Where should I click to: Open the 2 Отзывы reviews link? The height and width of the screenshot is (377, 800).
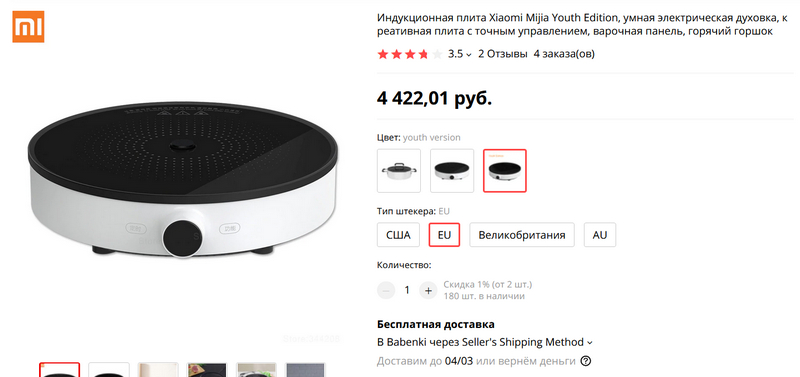coord(503,54)
